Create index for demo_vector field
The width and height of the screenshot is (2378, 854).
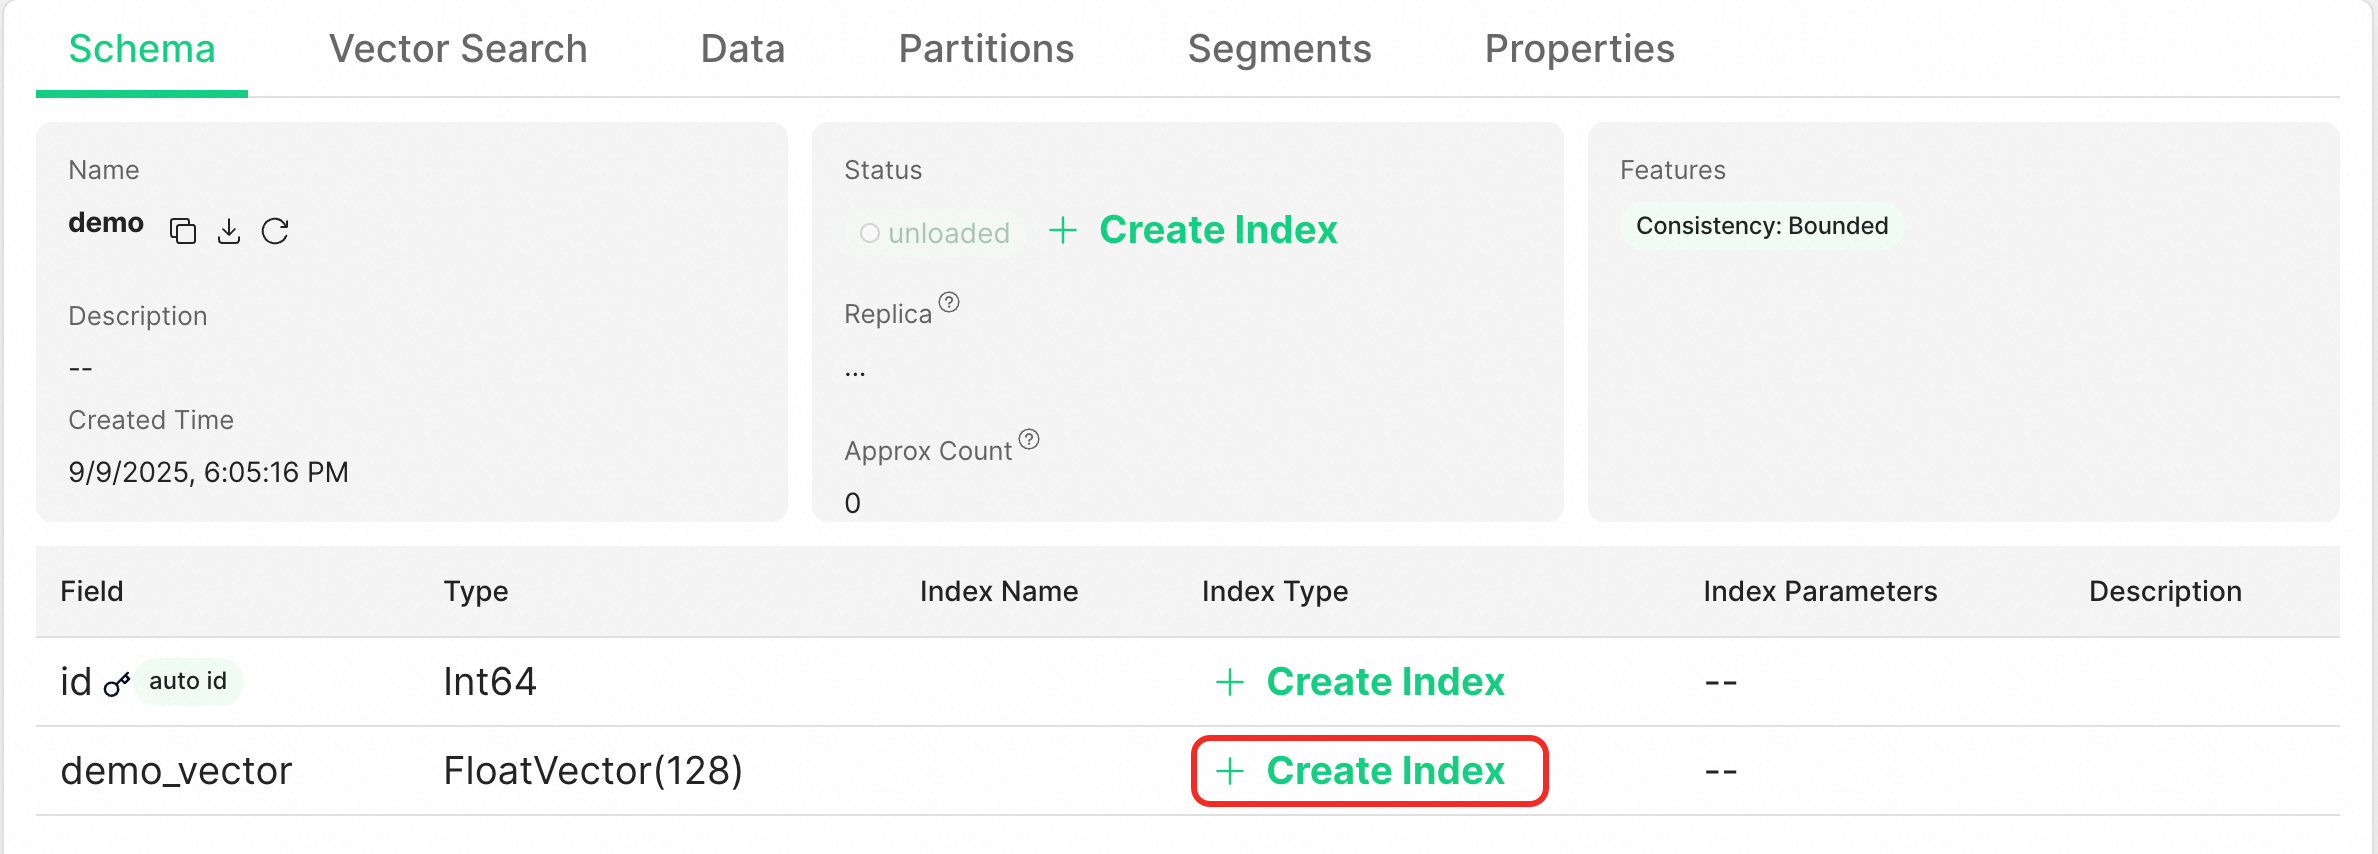(x=1369, y=771)
